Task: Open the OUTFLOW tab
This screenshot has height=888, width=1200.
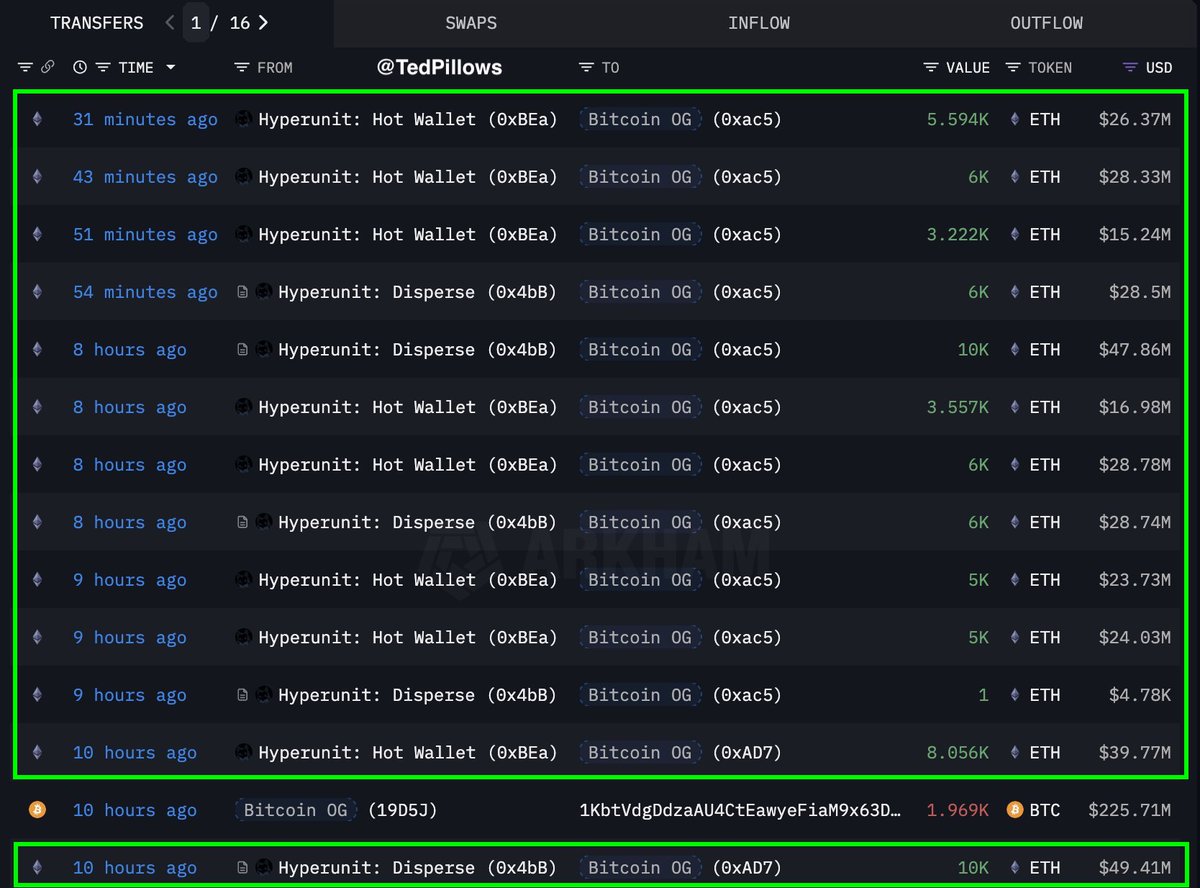Action: click(x=1046, y=22)
